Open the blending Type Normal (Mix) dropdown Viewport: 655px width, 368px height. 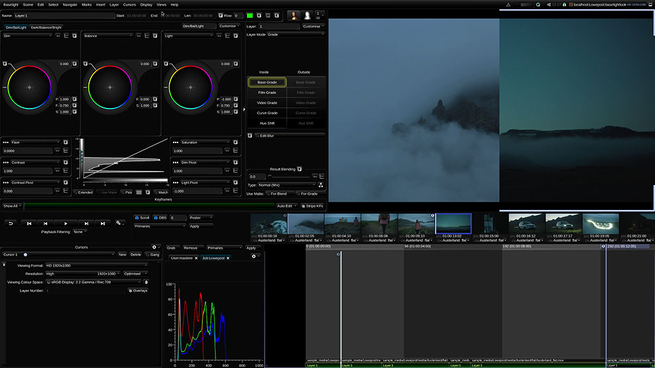click(x=287, y=185)
